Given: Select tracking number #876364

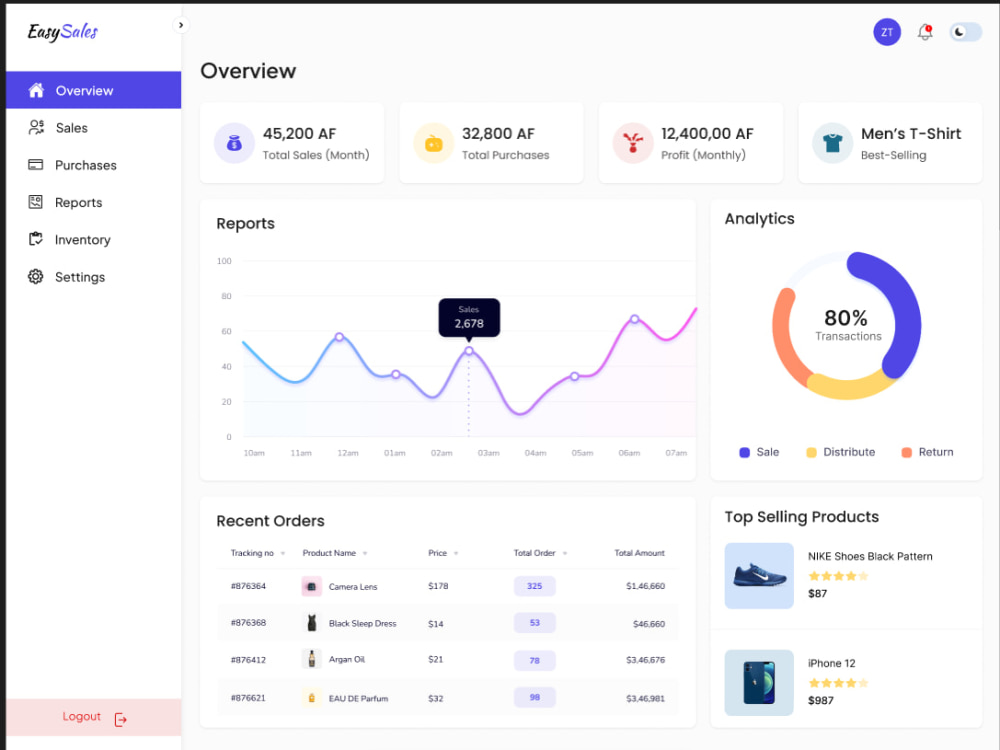Looking at the screenshot, I should click(248, 586).
